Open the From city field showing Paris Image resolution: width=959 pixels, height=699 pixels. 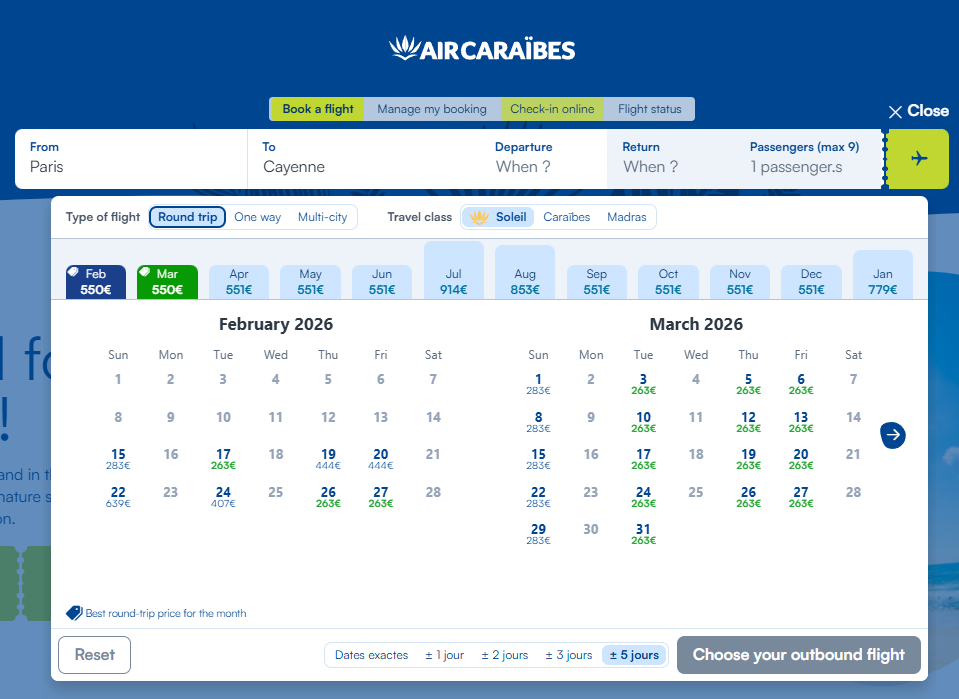click(x=131, y=158)
